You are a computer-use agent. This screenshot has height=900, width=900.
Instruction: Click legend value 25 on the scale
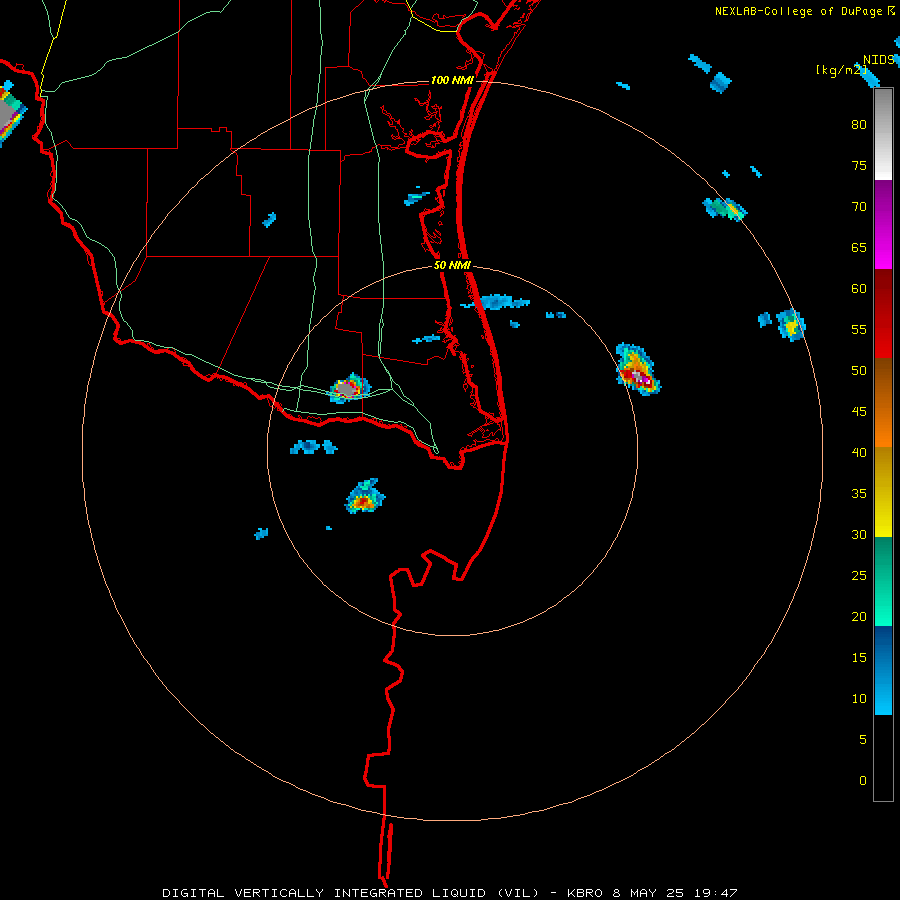[859, 576]
